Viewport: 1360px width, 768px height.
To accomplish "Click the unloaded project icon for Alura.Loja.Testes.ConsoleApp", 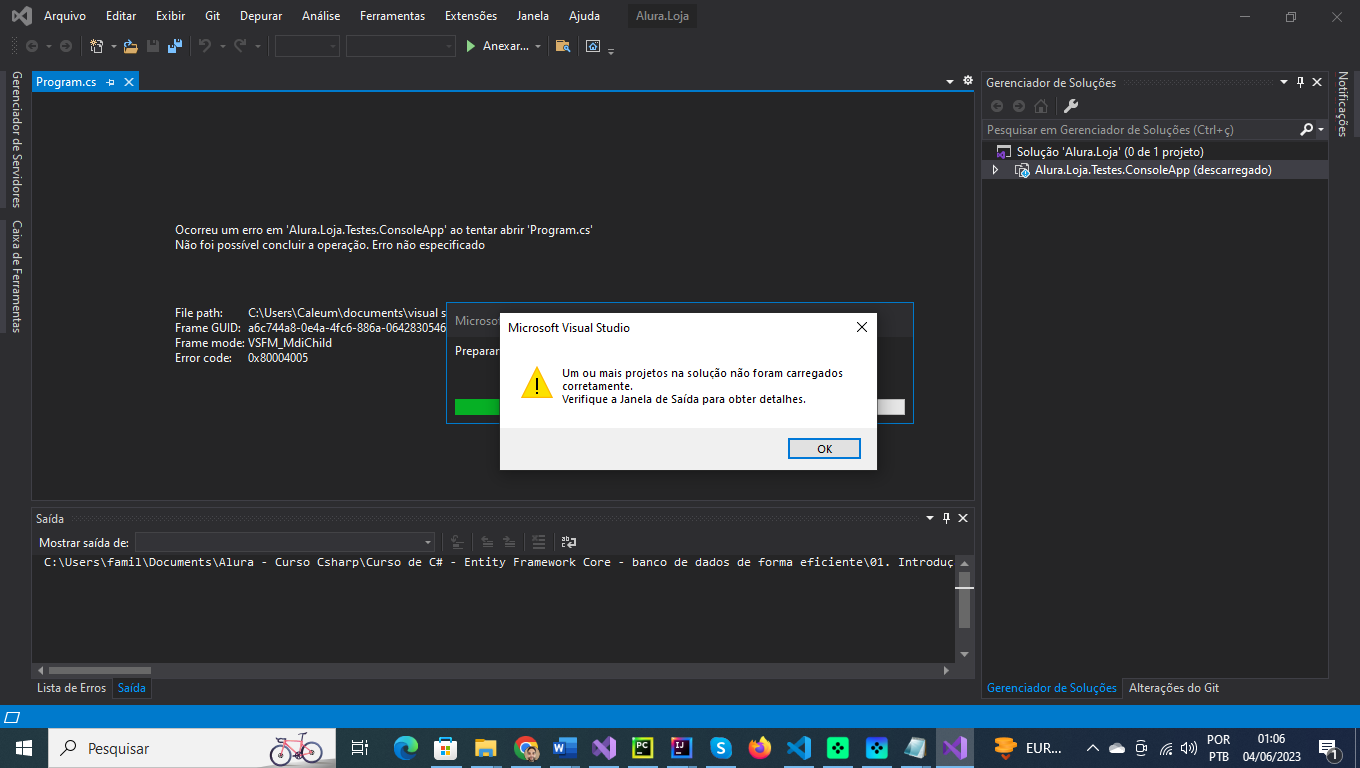I will point(1022,170).
